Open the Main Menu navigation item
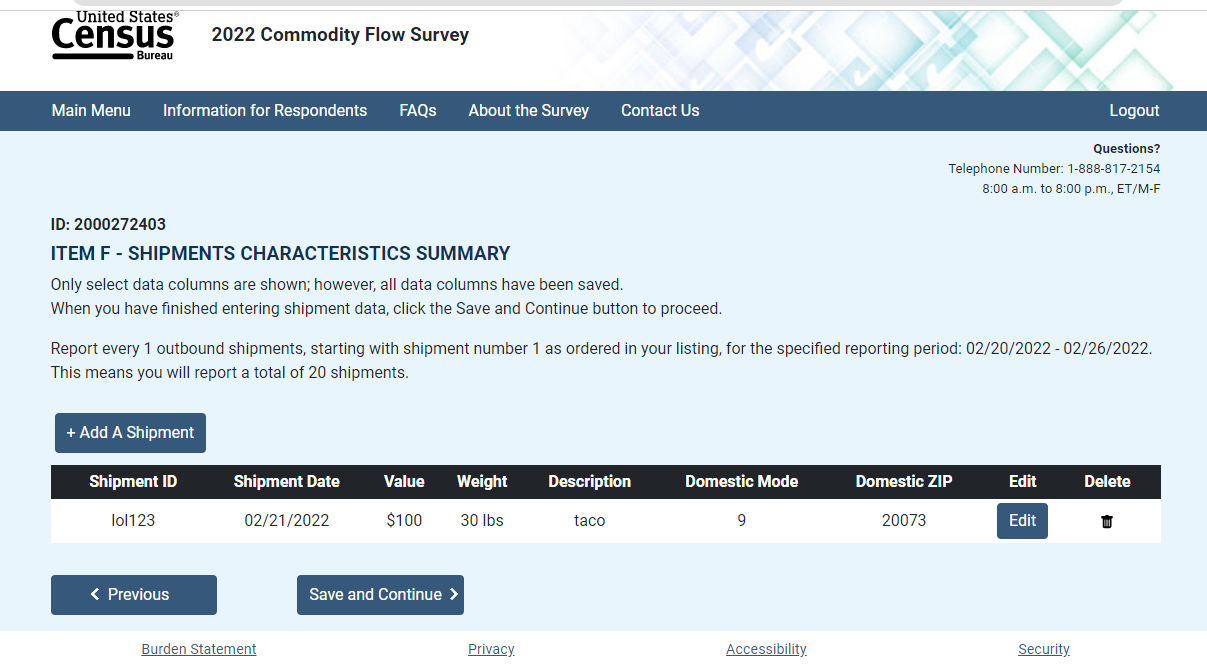 91,110
